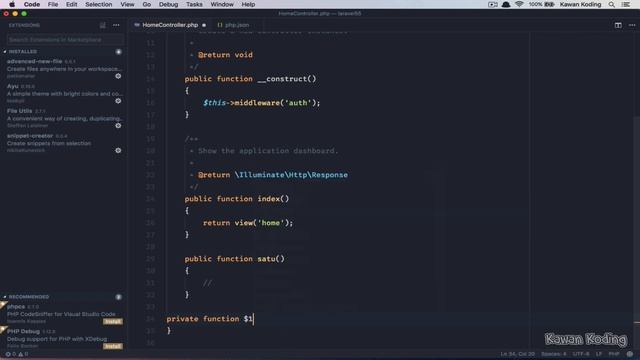This screenshot has width=640, height=360.
Task: Click the \Illuminate\Http\Response text
Action: (291, 175)
